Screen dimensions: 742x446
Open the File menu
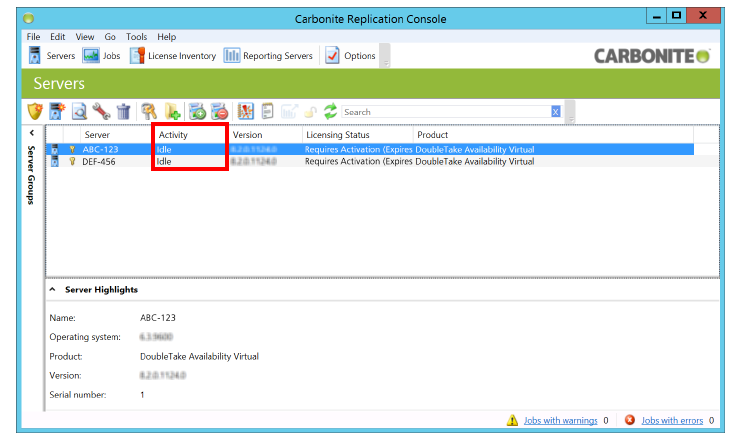(x=33, y=36)
